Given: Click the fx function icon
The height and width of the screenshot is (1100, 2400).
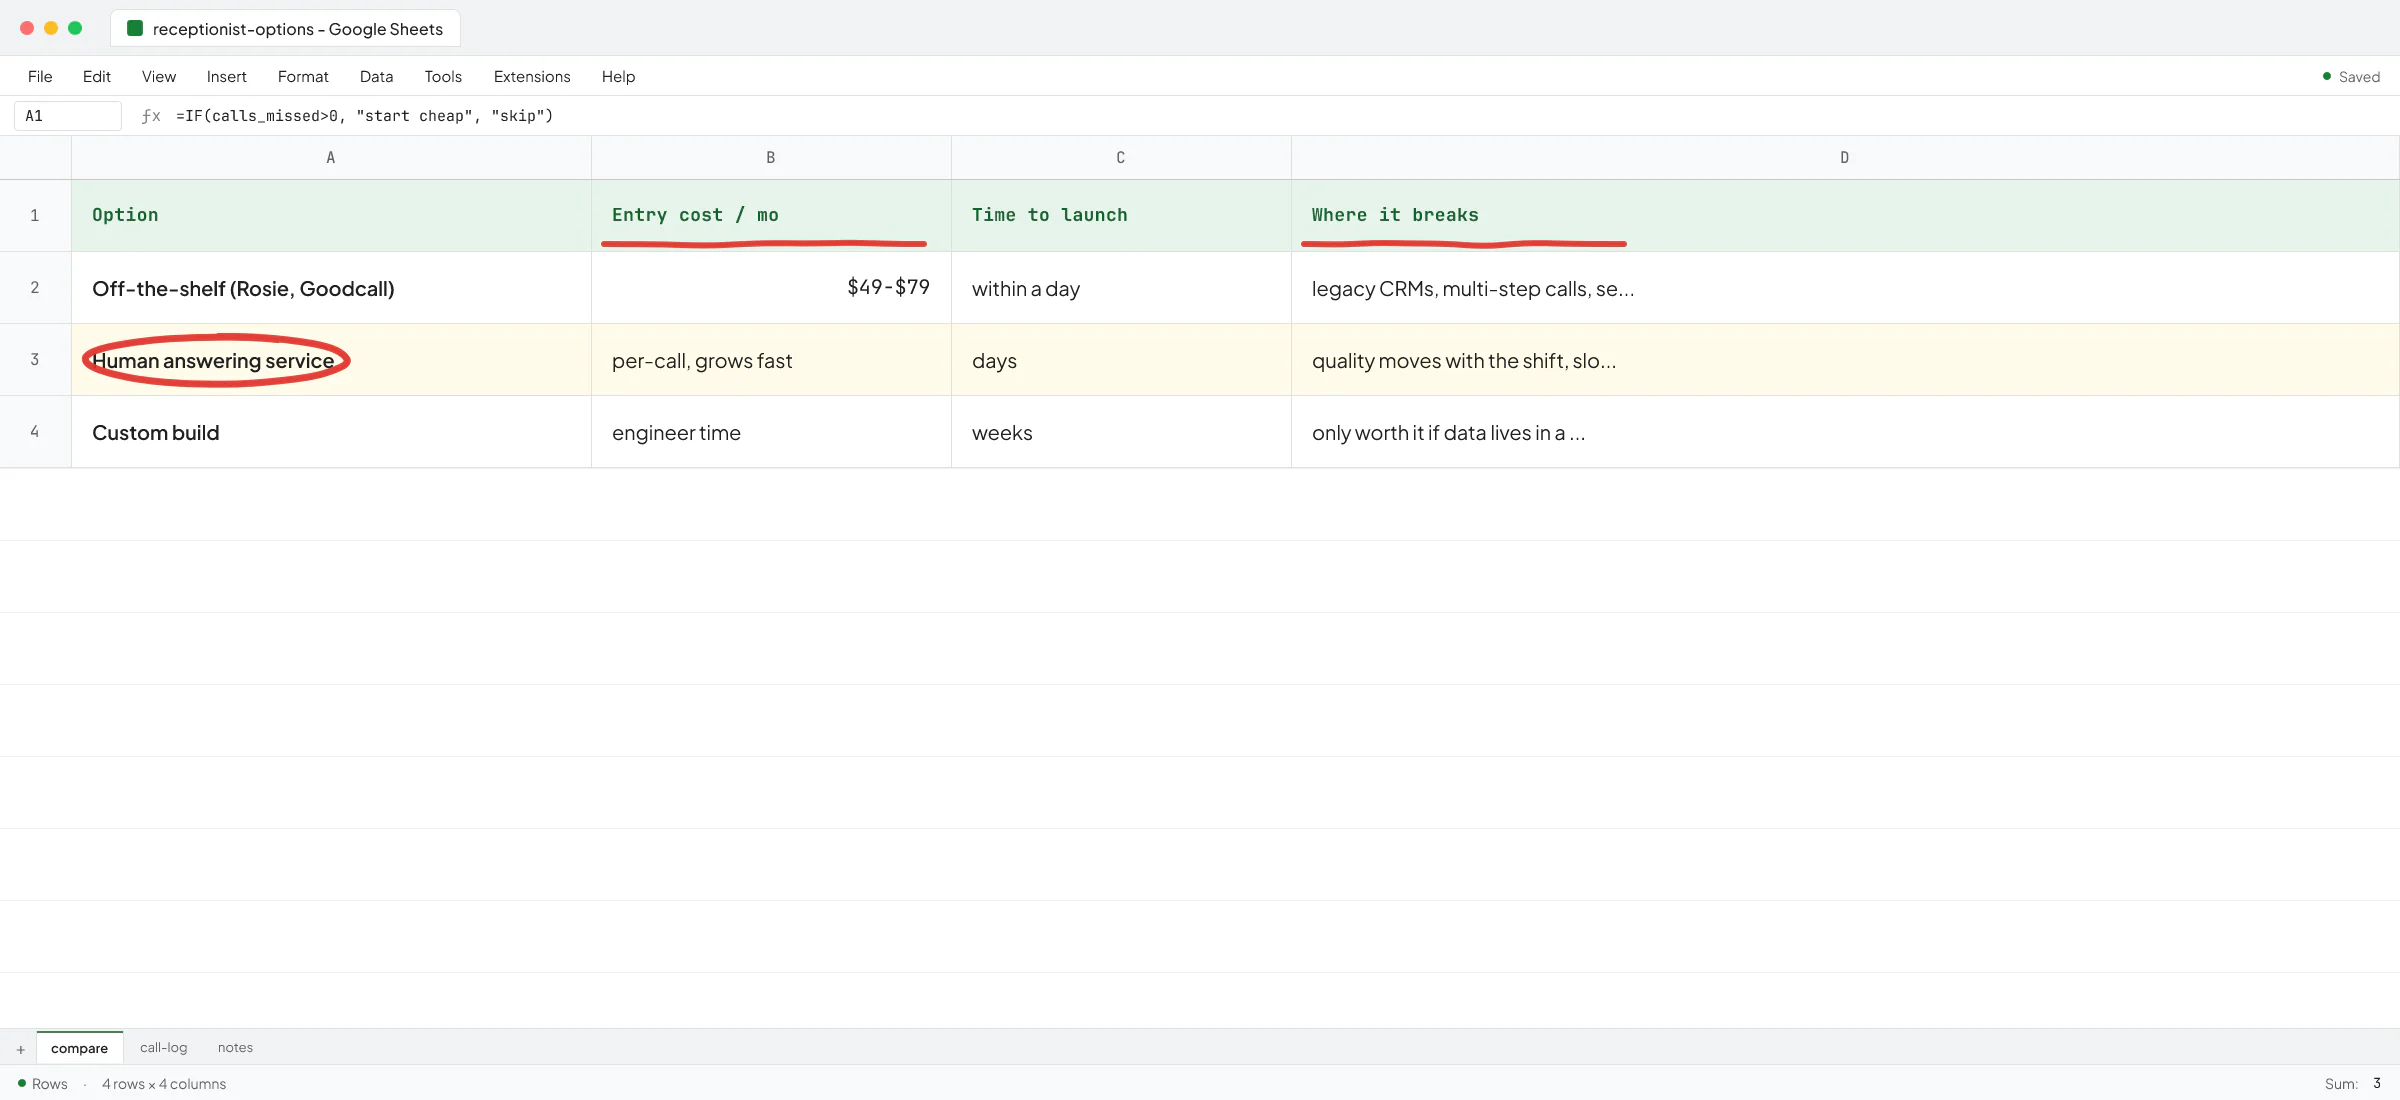Looking at the screenshot, I should [x=151, y=116].
